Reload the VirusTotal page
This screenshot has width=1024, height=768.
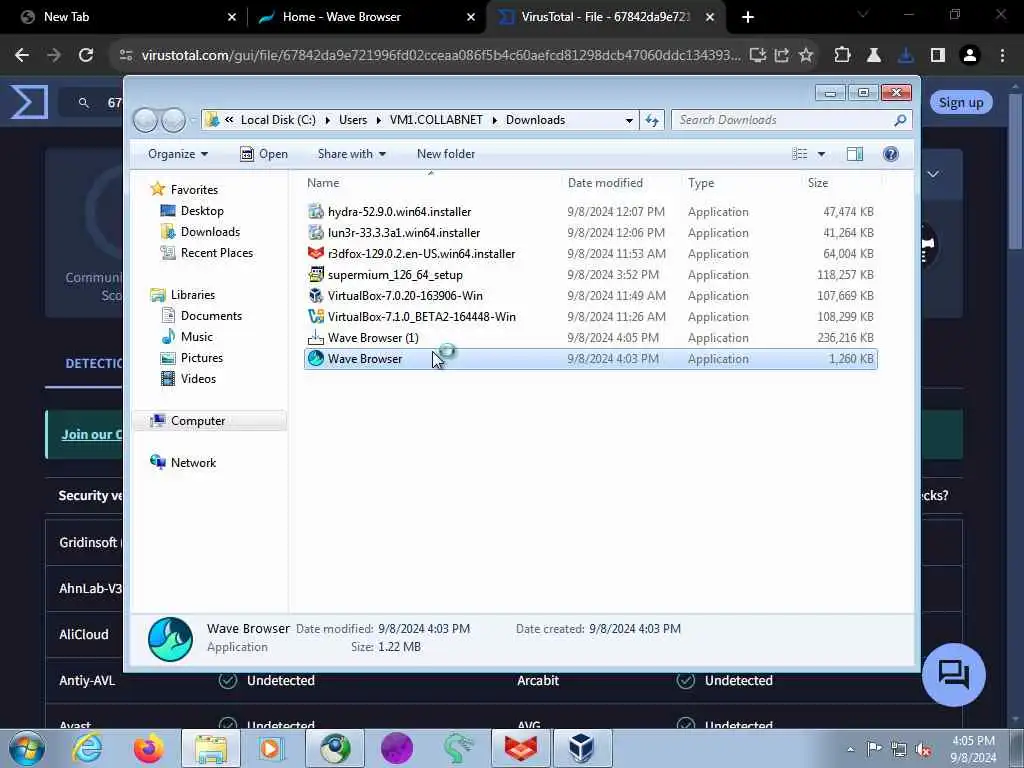86,55
